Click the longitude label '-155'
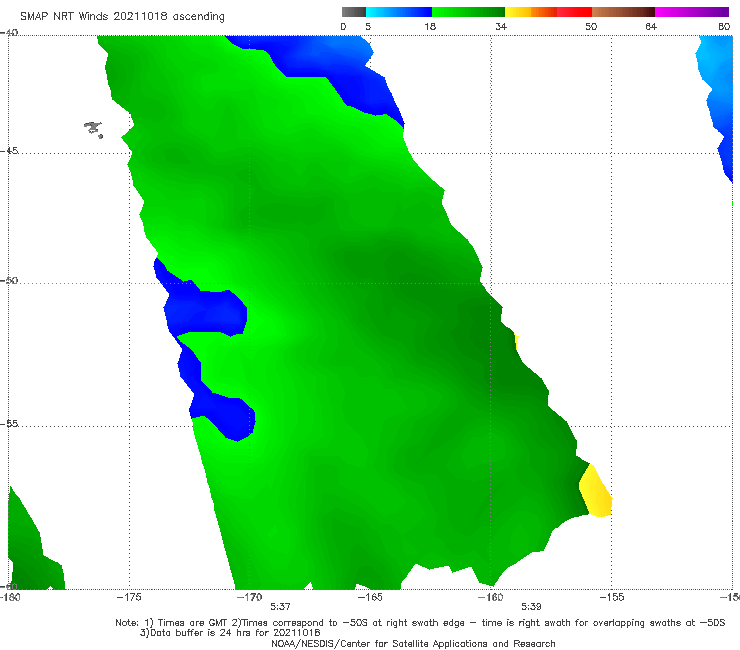The width and height of the screenshot is (740, 650). pyautogui.click(x=612, y=597)
